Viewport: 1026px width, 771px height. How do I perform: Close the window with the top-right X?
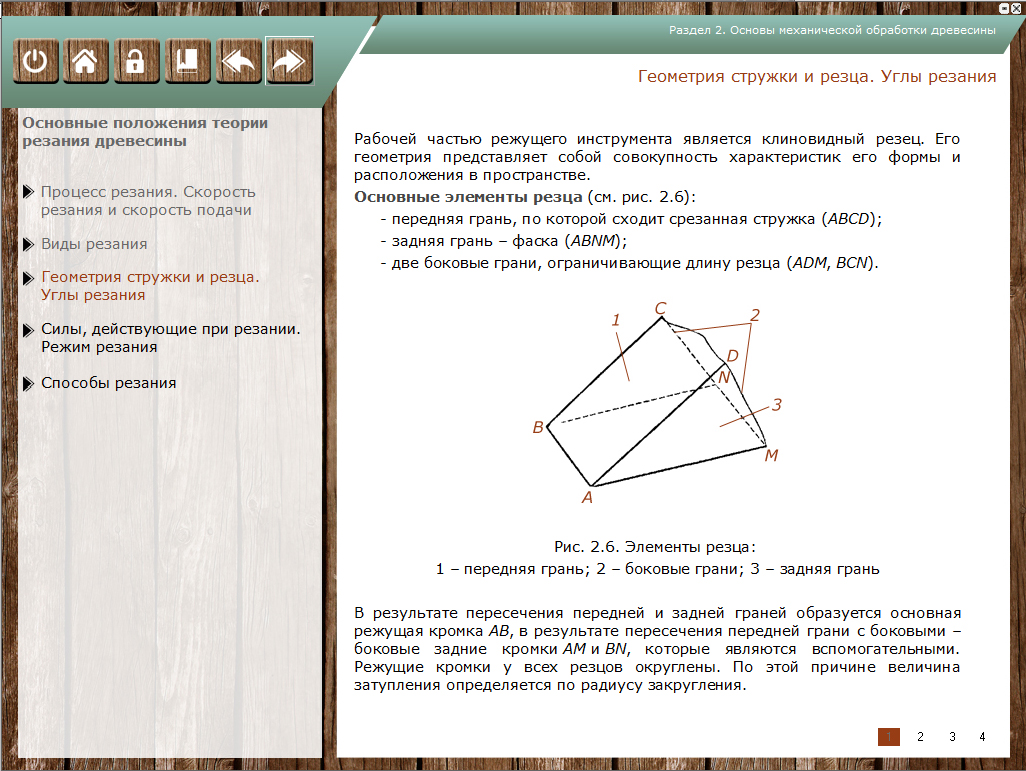(1017, 7)
